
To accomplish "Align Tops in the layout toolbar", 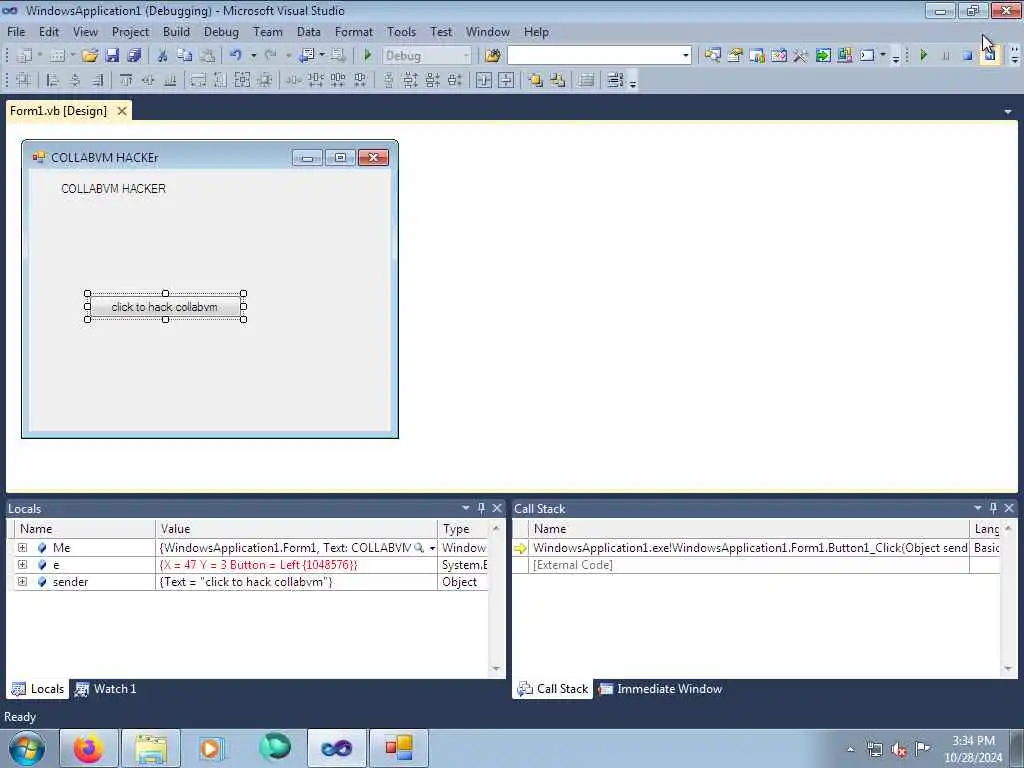I will click(126, 80).
